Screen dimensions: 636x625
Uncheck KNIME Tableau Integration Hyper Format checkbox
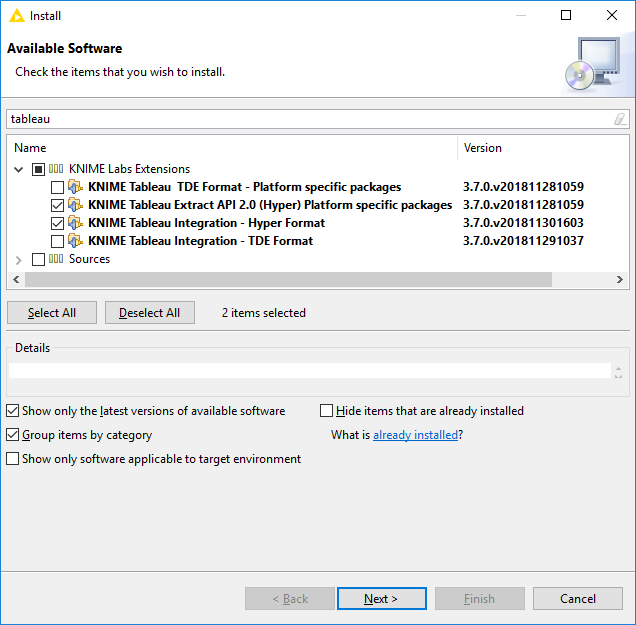click(57, 223)
